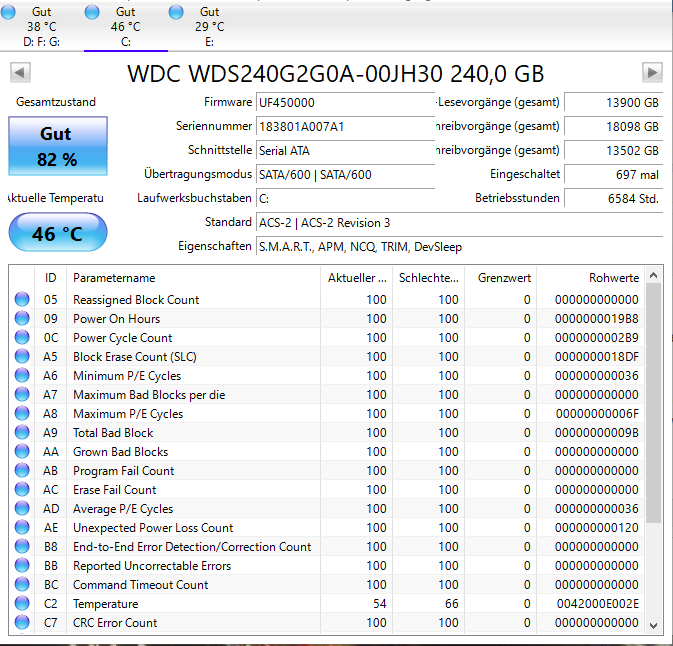
Task: Click the Übertragungsmodus field SATA/600 | SATA/600
Action: coord(346,175)
